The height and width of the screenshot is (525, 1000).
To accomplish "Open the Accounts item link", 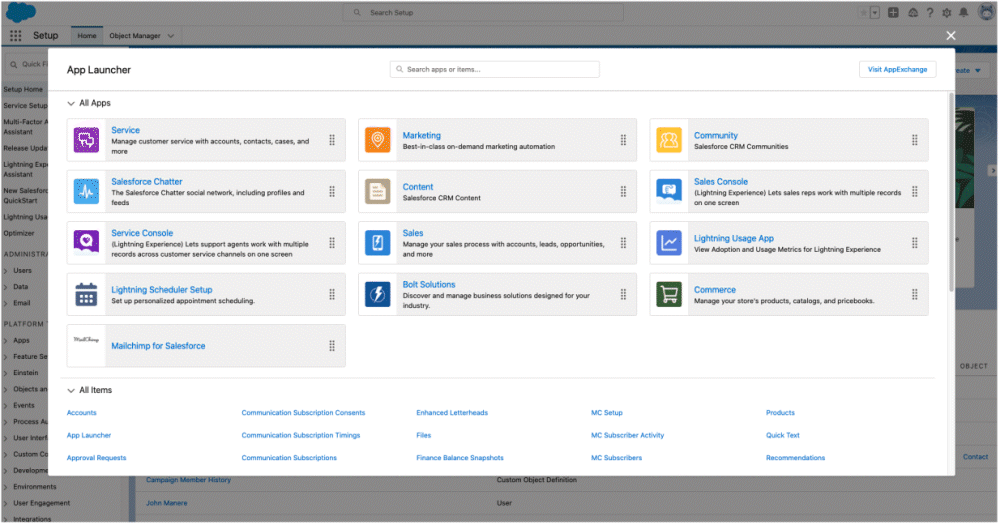I will 82,413.
